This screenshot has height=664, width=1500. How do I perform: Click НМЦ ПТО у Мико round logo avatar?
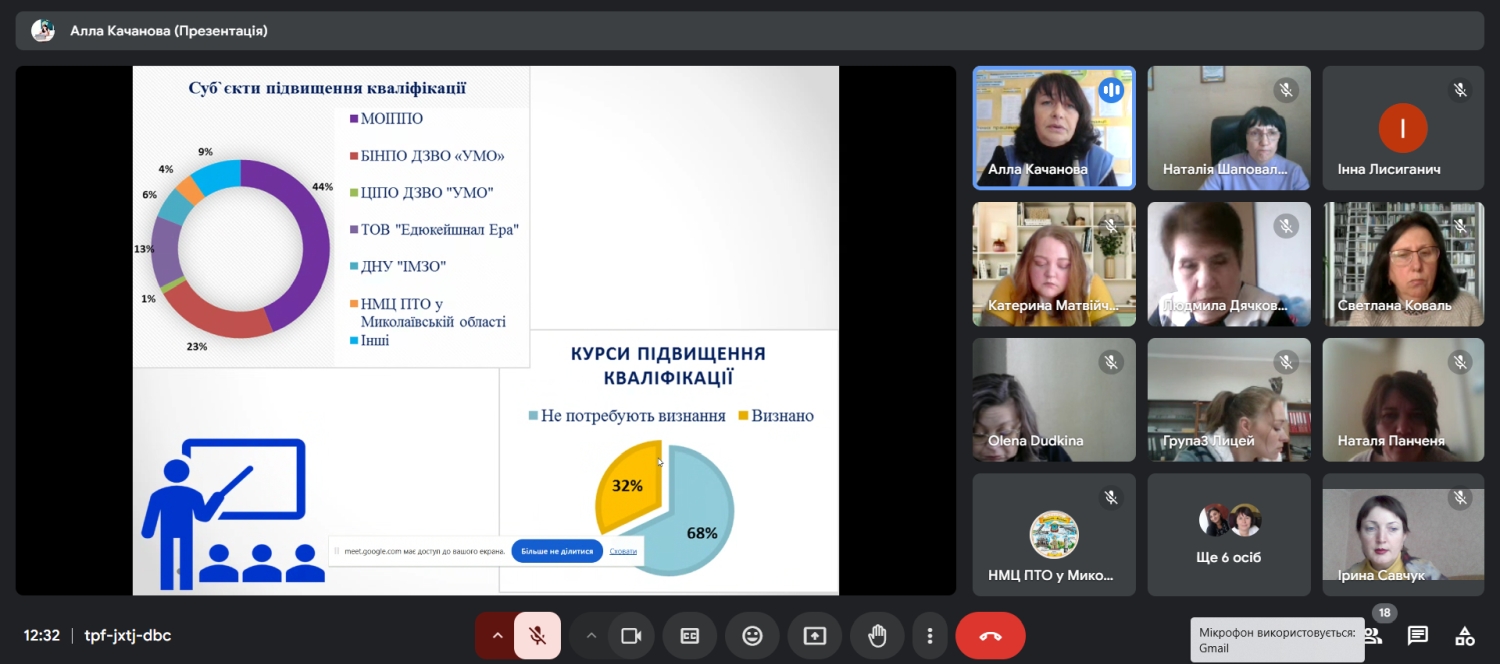click(x=1054, y=534)
